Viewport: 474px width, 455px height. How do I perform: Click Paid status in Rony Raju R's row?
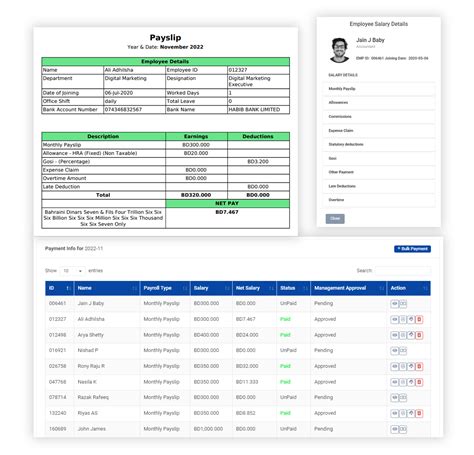pos(285,366)
